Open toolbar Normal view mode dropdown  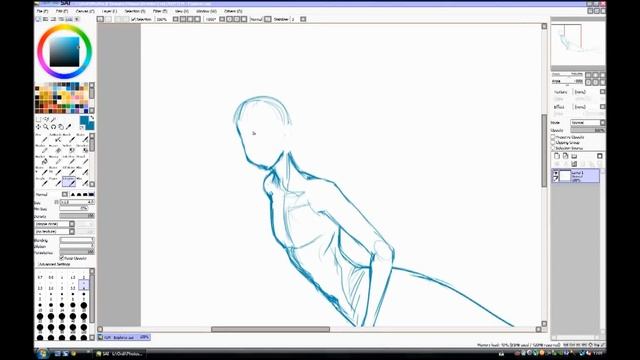(267, 19)
